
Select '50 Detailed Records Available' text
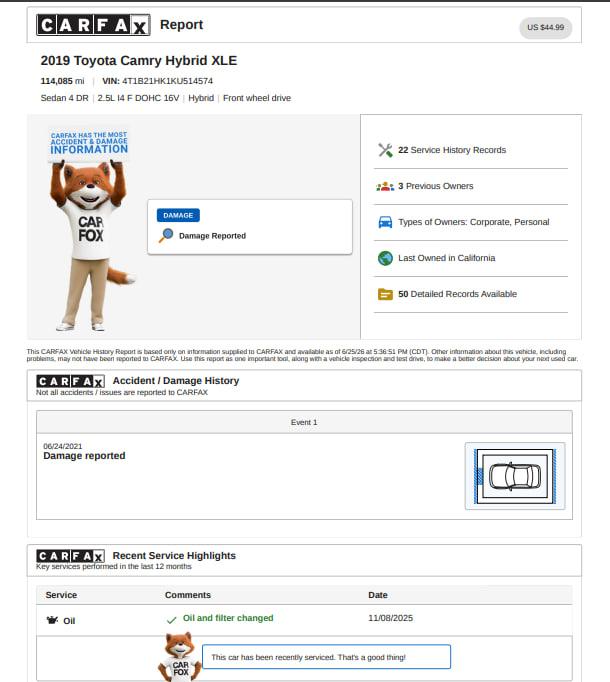(x=457, y=294)
